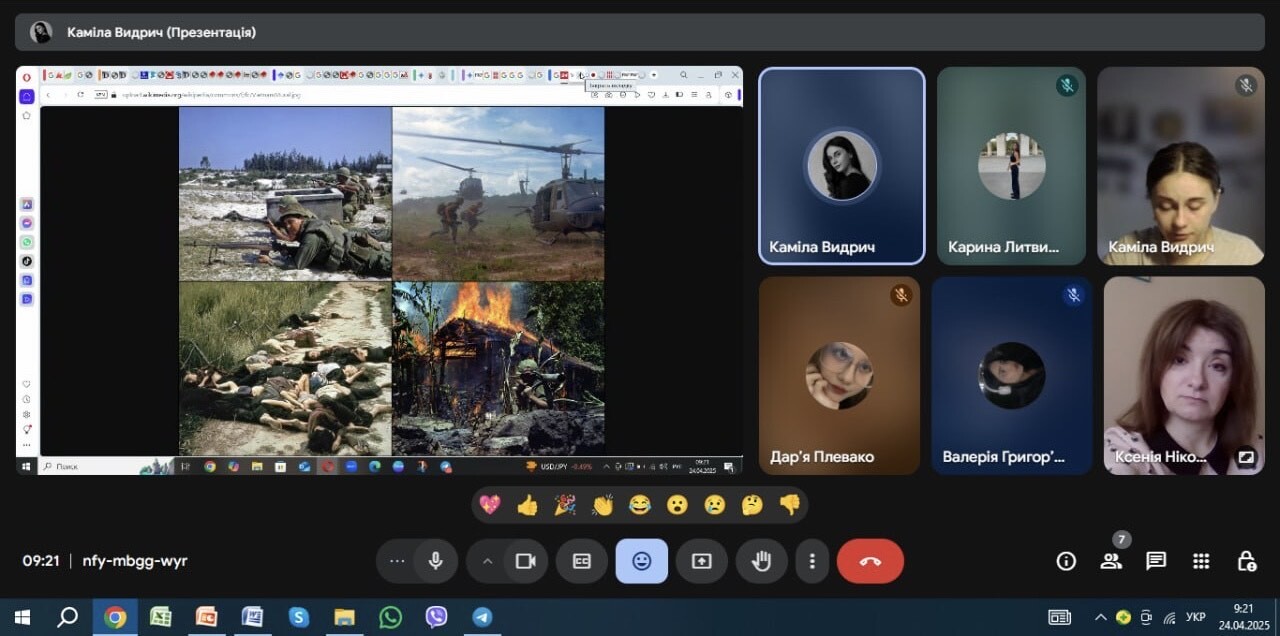Toggle closed captions button
1280x636 pixels.
[x=582, y=561]
